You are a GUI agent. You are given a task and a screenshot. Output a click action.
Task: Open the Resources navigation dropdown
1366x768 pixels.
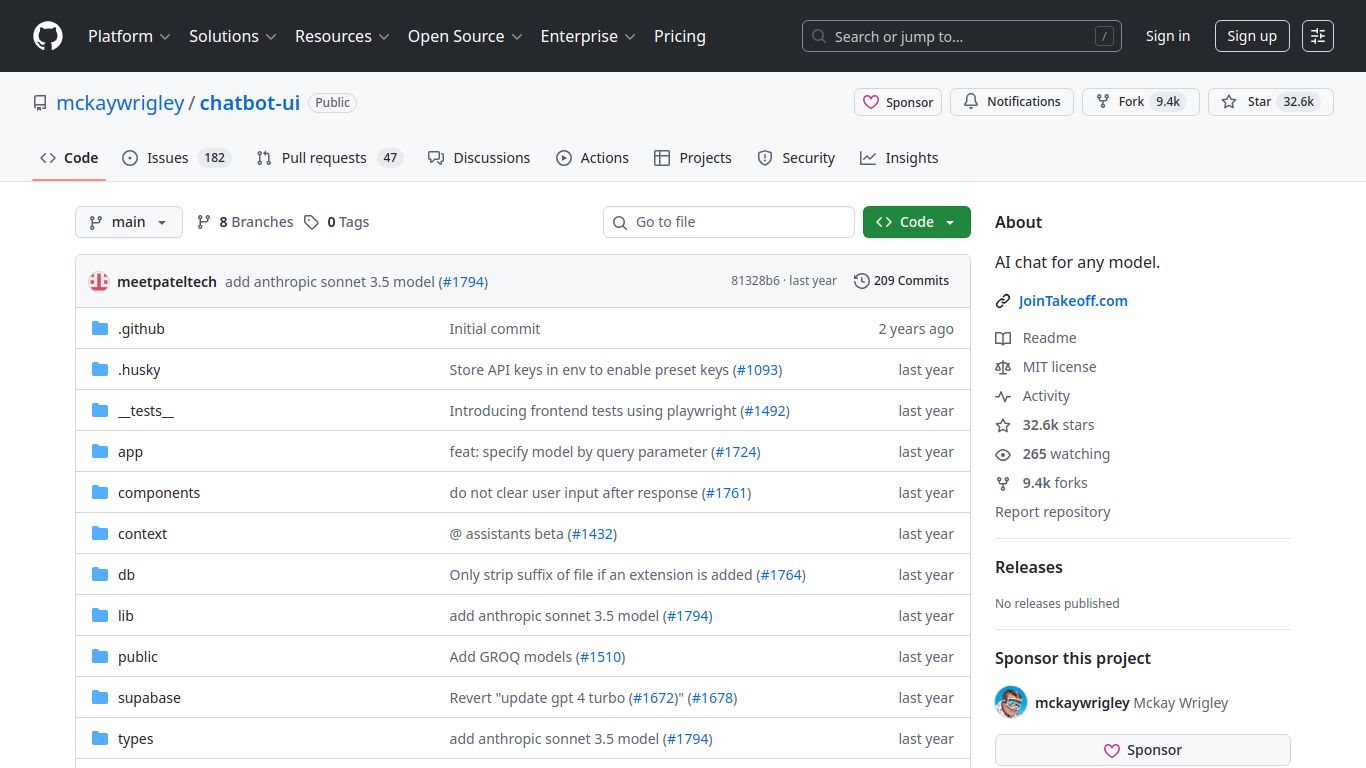[x=341, y=36]
